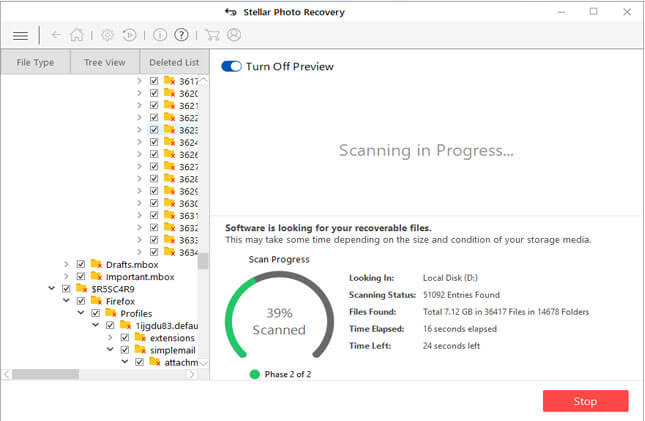Collapse the Profiles folder node

click(80, 313)
